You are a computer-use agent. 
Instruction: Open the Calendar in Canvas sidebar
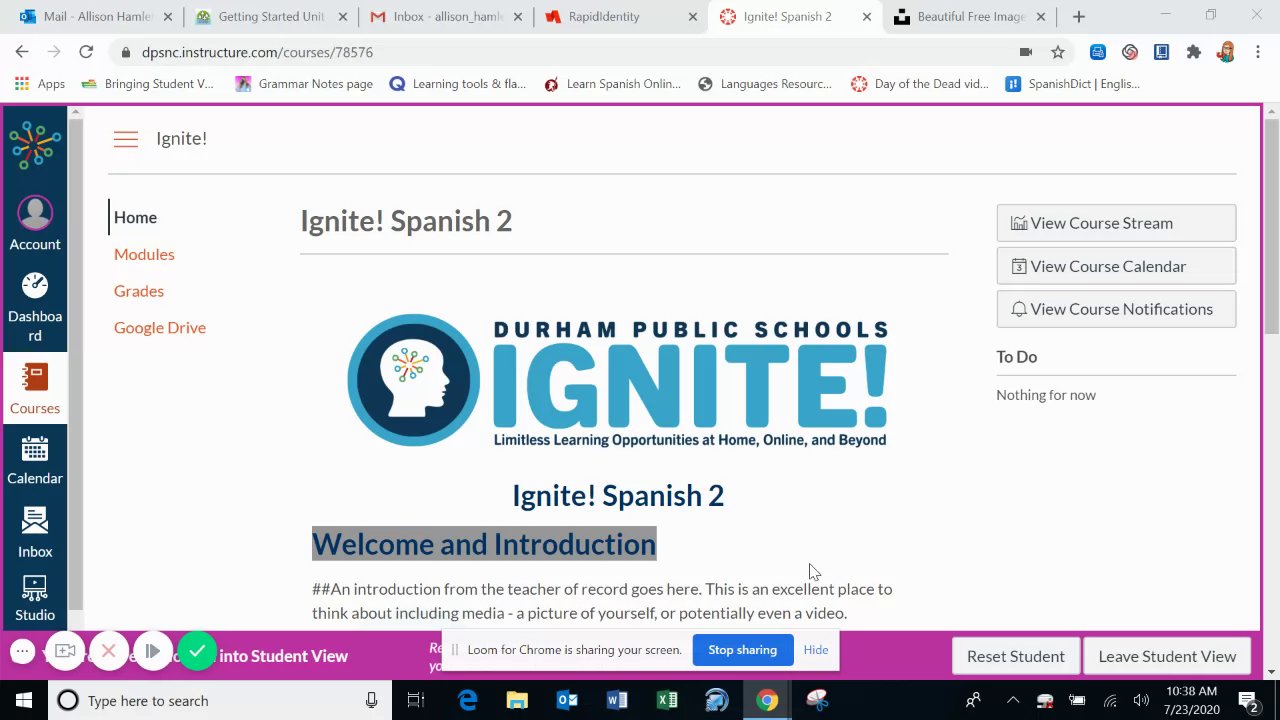(35, 460)
